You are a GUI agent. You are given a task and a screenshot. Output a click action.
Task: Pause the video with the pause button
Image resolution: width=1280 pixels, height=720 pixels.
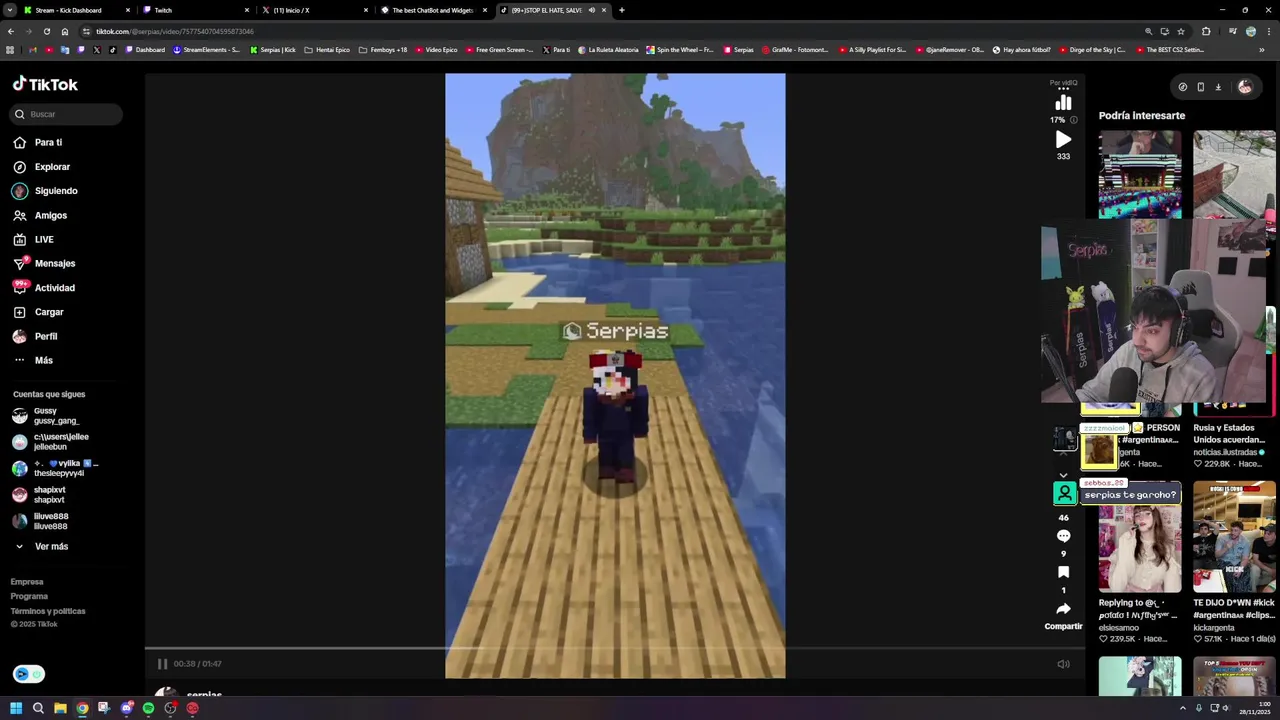[x=162, y=664]
